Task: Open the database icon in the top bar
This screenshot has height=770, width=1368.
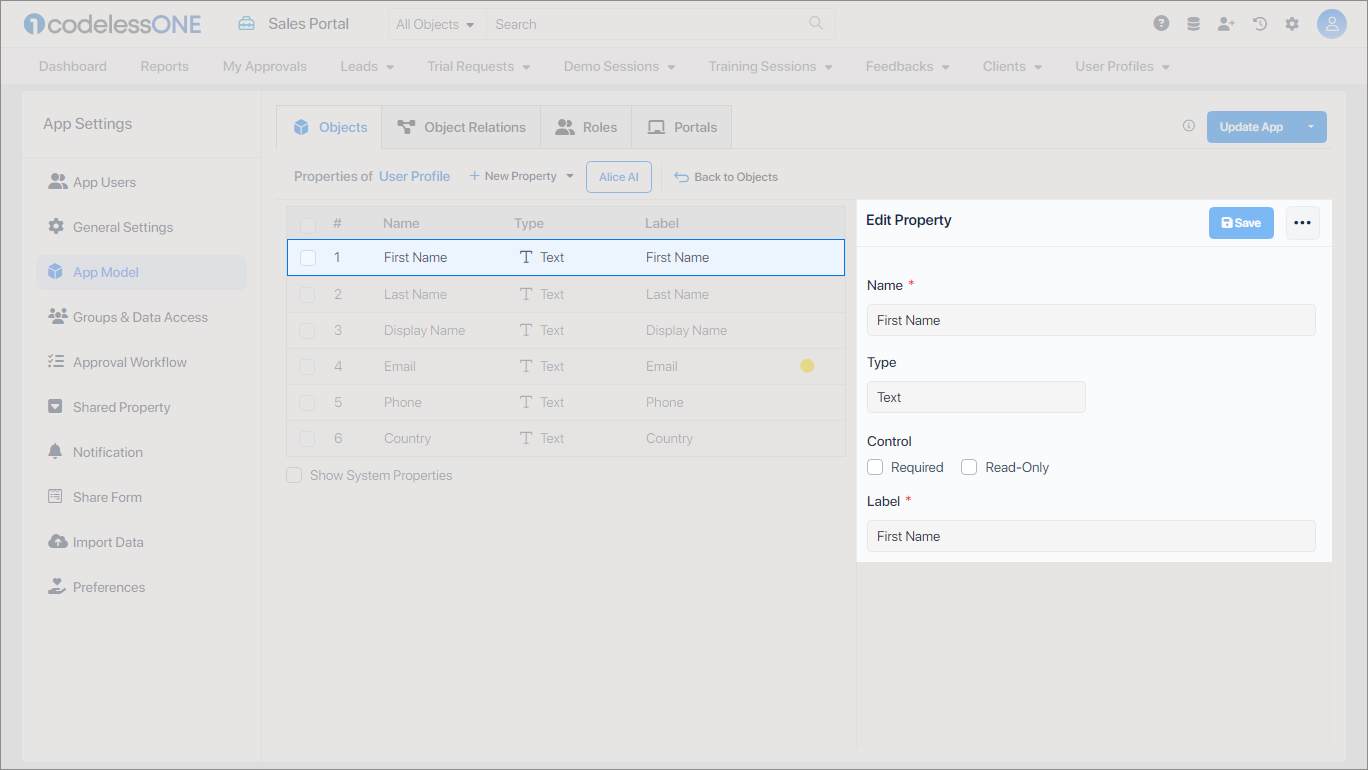Action: pos(1193,22)
